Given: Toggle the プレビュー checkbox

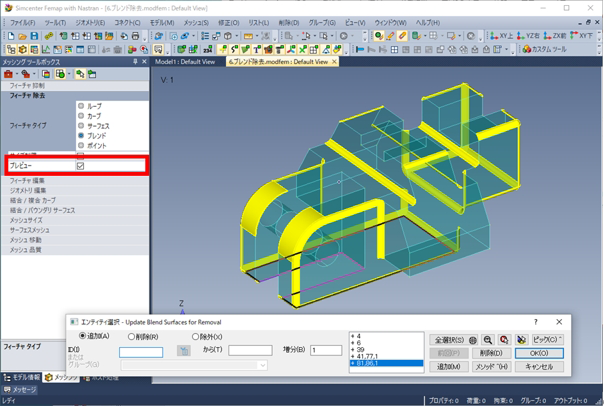Looking at the screenshot, I should coord(80,166).
